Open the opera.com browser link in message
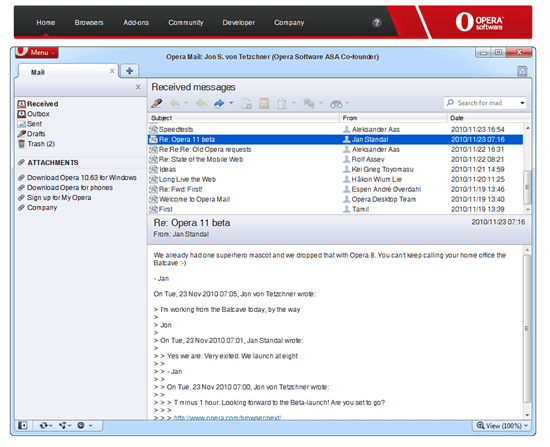 227,418
